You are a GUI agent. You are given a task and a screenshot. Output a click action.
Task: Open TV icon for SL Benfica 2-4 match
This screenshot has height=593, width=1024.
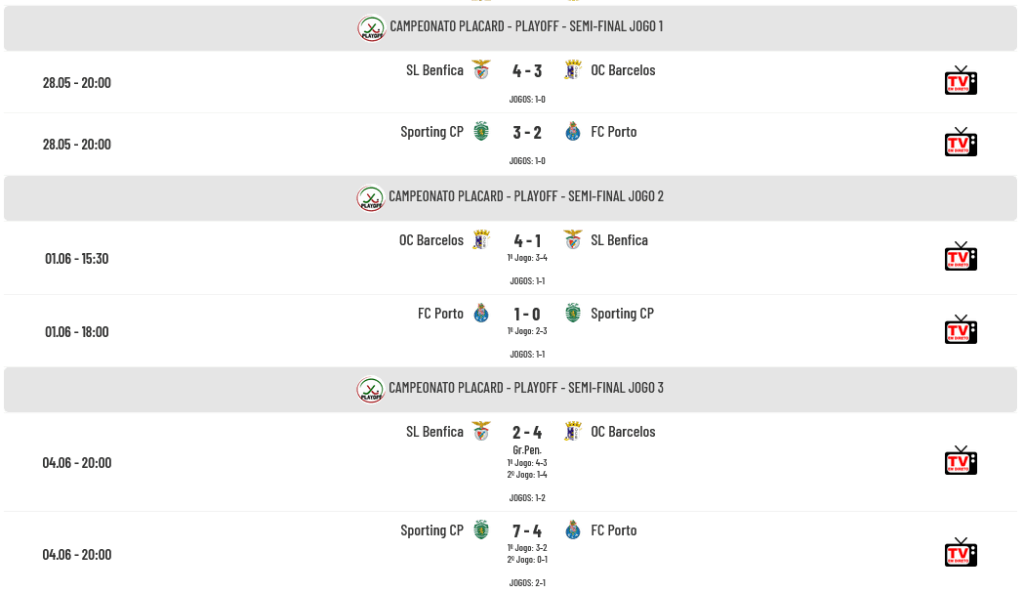961,461
